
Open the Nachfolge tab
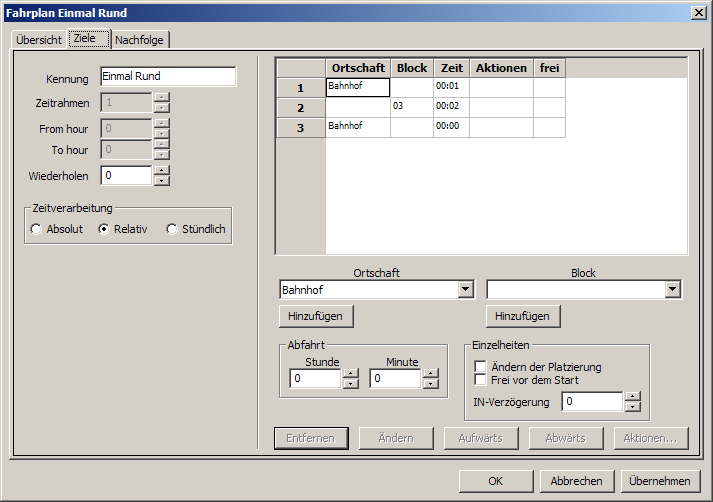pos(140,40)
